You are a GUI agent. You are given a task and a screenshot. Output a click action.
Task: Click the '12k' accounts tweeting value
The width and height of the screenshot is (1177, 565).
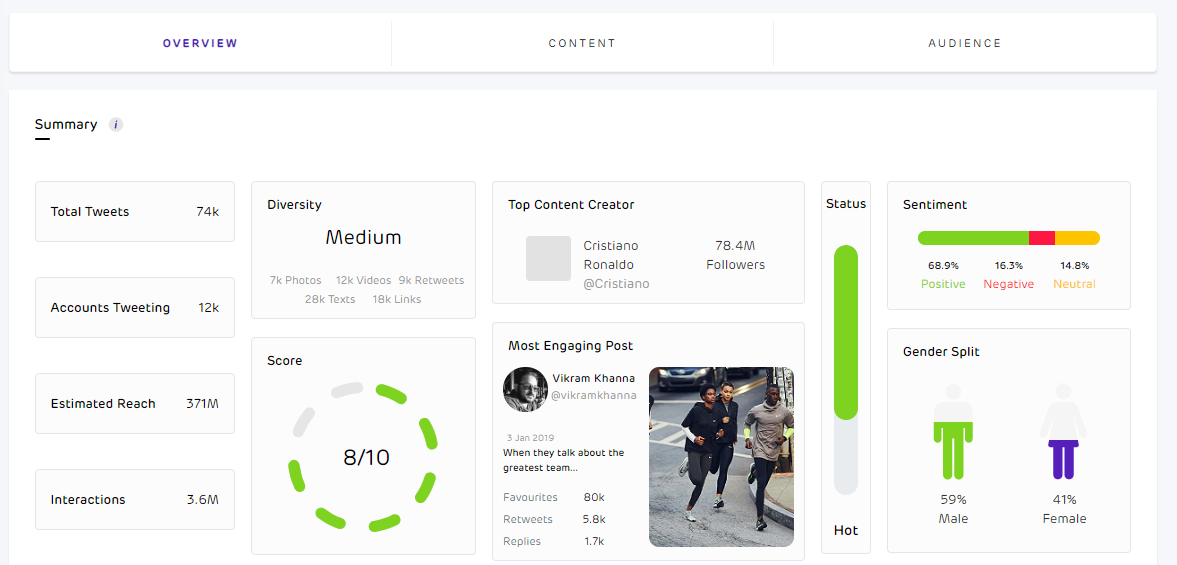[x=209, y=308]
